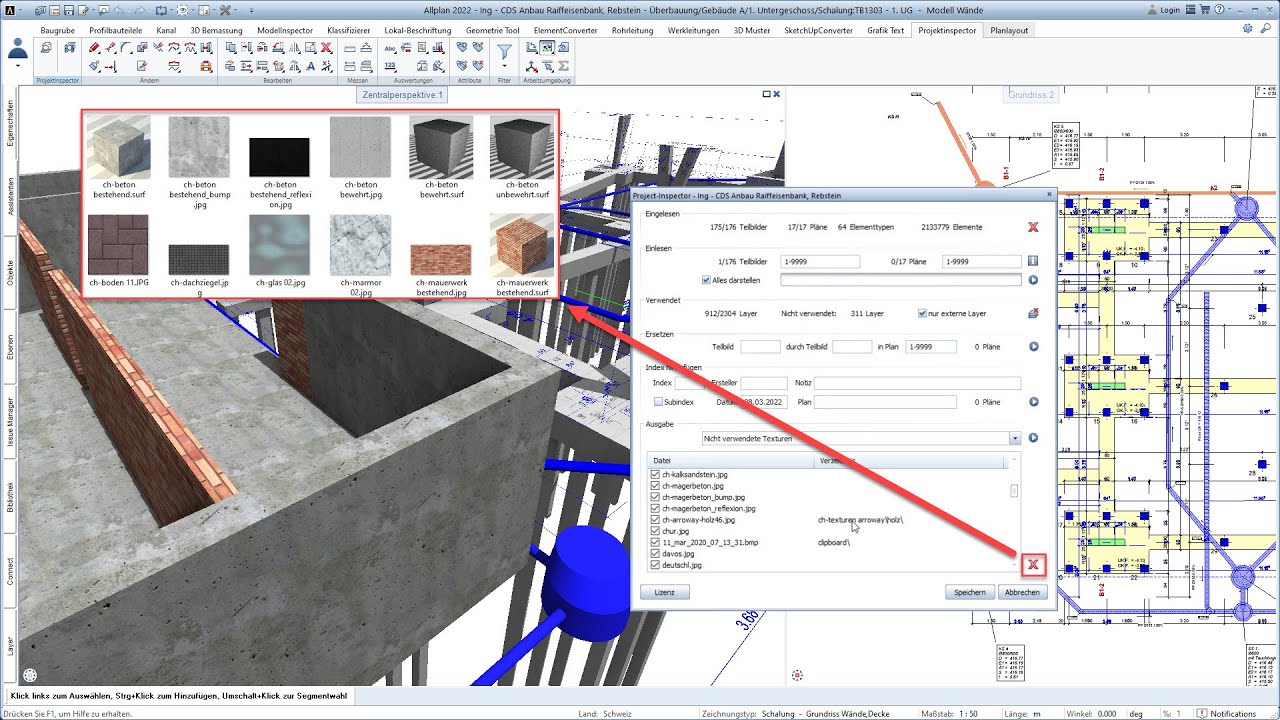Uncheck davos.jpg in the list
Screen dimensions: 1280x720
tap(656, 553)
